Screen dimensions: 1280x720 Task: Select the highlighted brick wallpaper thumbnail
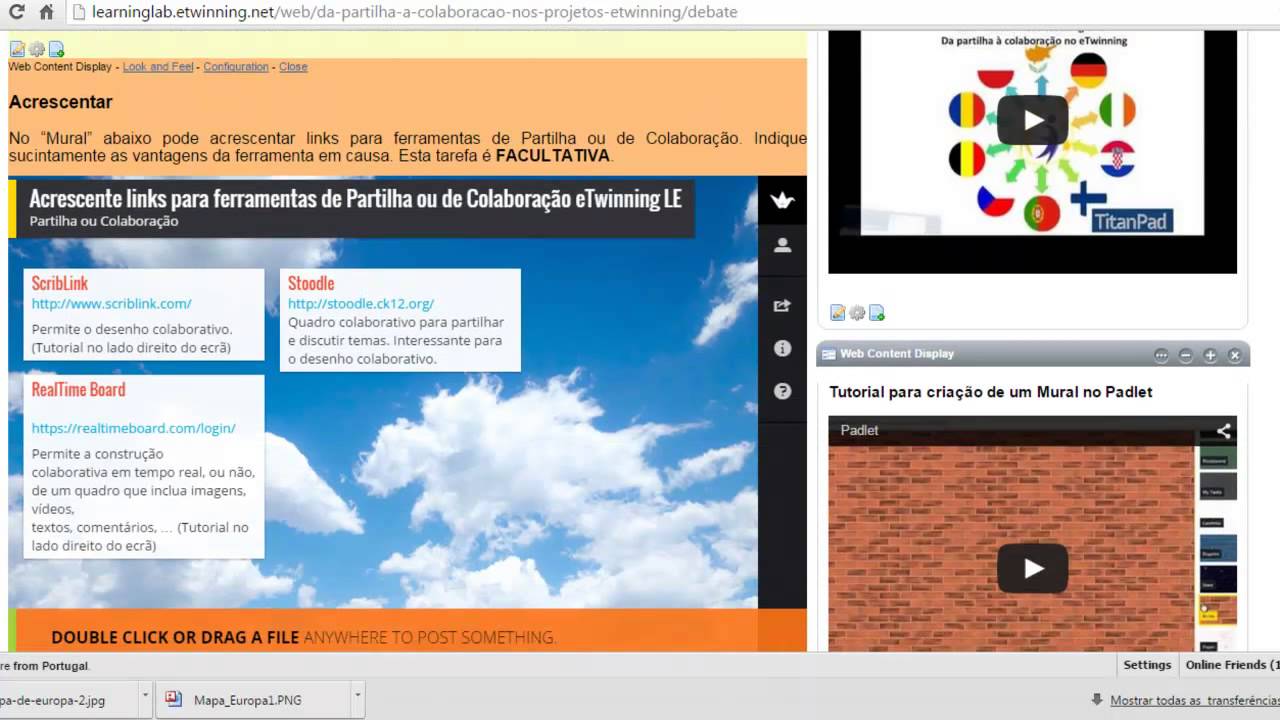[x=1218, y=611]
